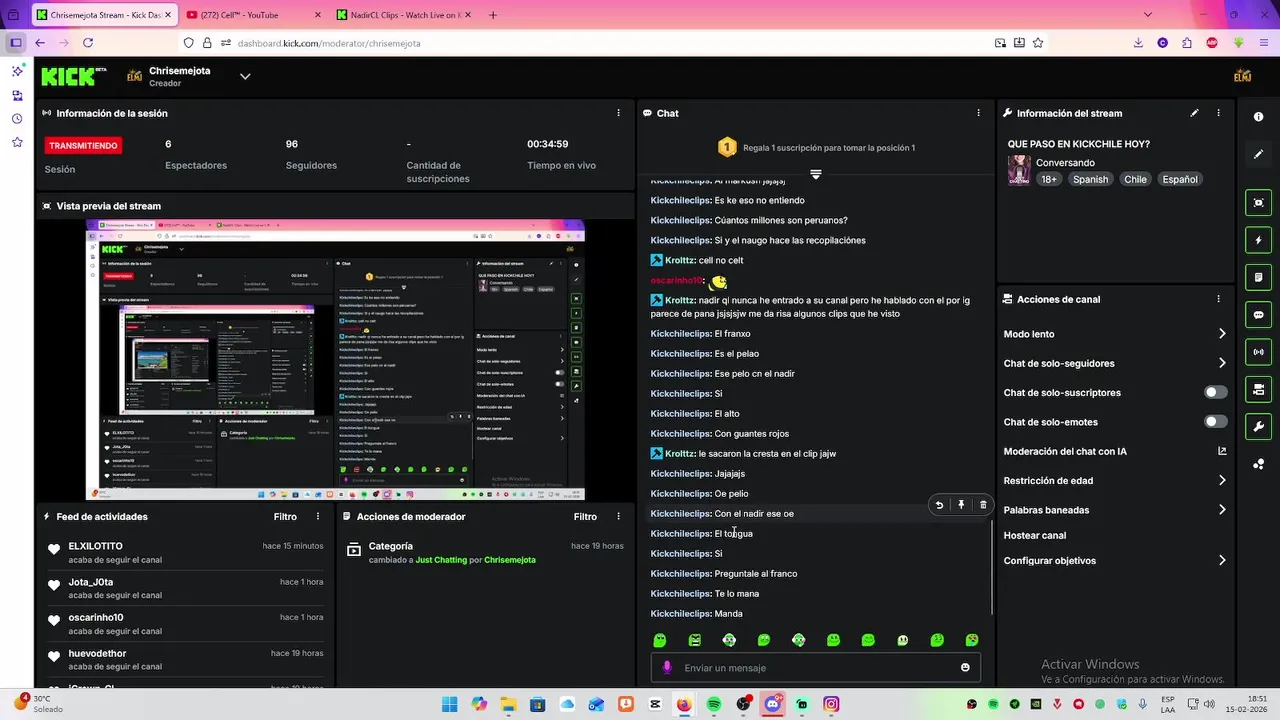The image size is (1280, 720).
Task: Click the purple microphone icon in chat box
Action: point(667,667)
